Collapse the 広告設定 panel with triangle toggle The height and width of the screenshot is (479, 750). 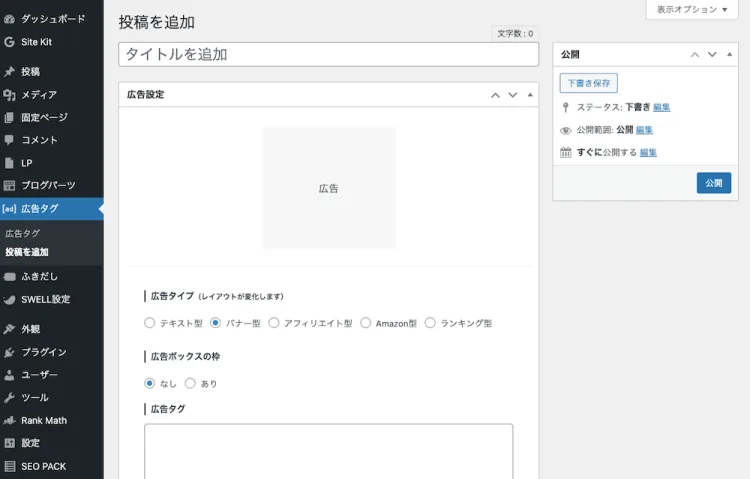coord(530,95)
